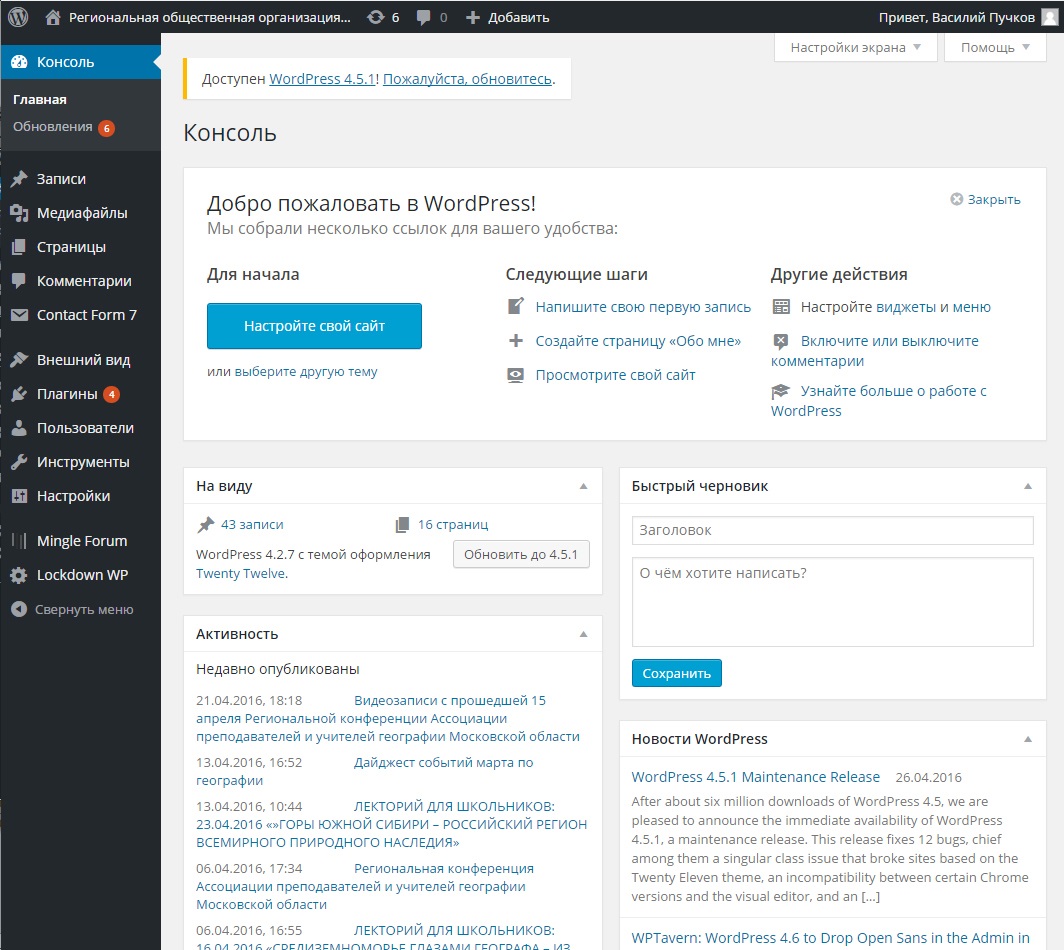Screen dimensions: 1064x950
Task: Click the collapse menu arrow icon
Action: 19,609
